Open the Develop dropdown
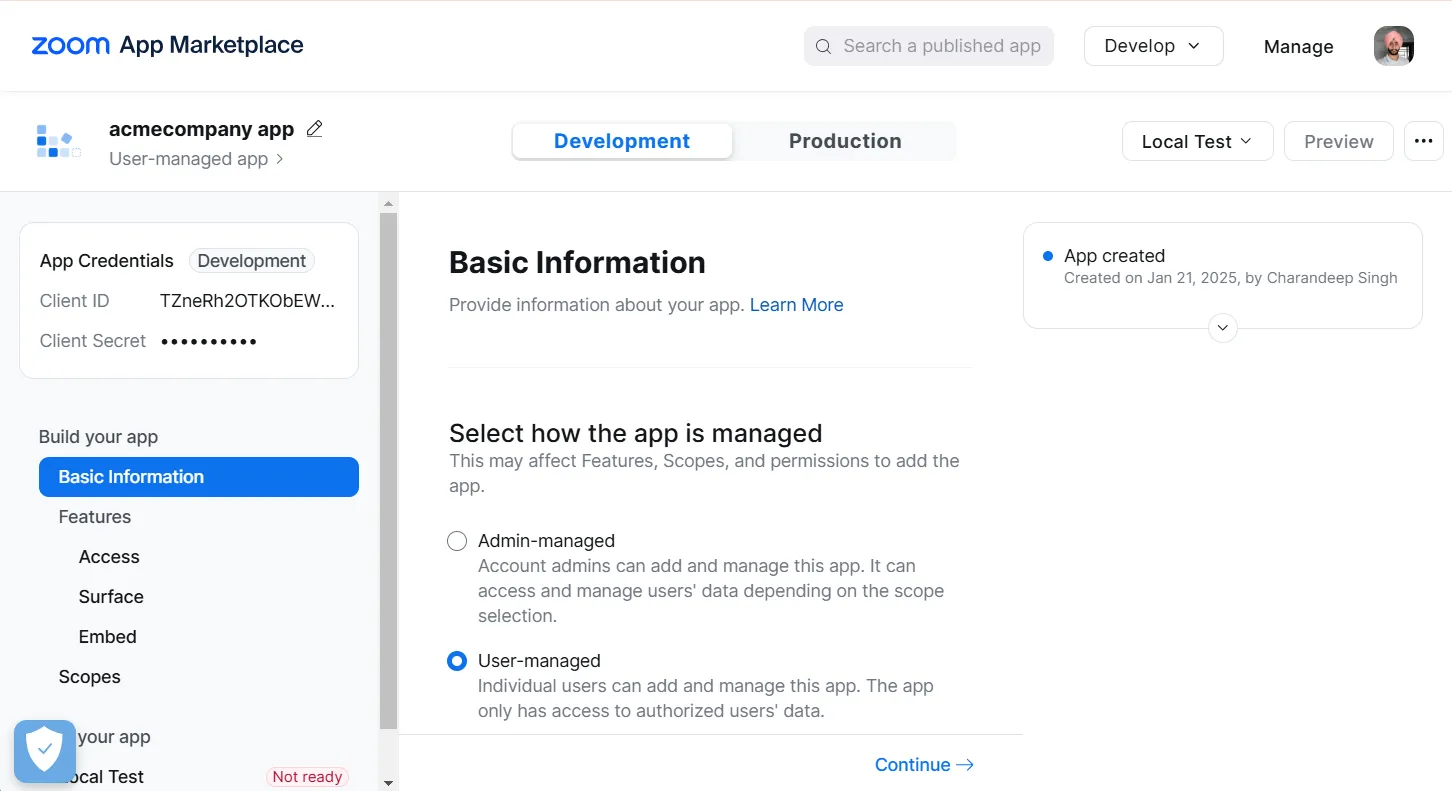This screenshot has width=1452, height=791. [x=1153, y=46]
